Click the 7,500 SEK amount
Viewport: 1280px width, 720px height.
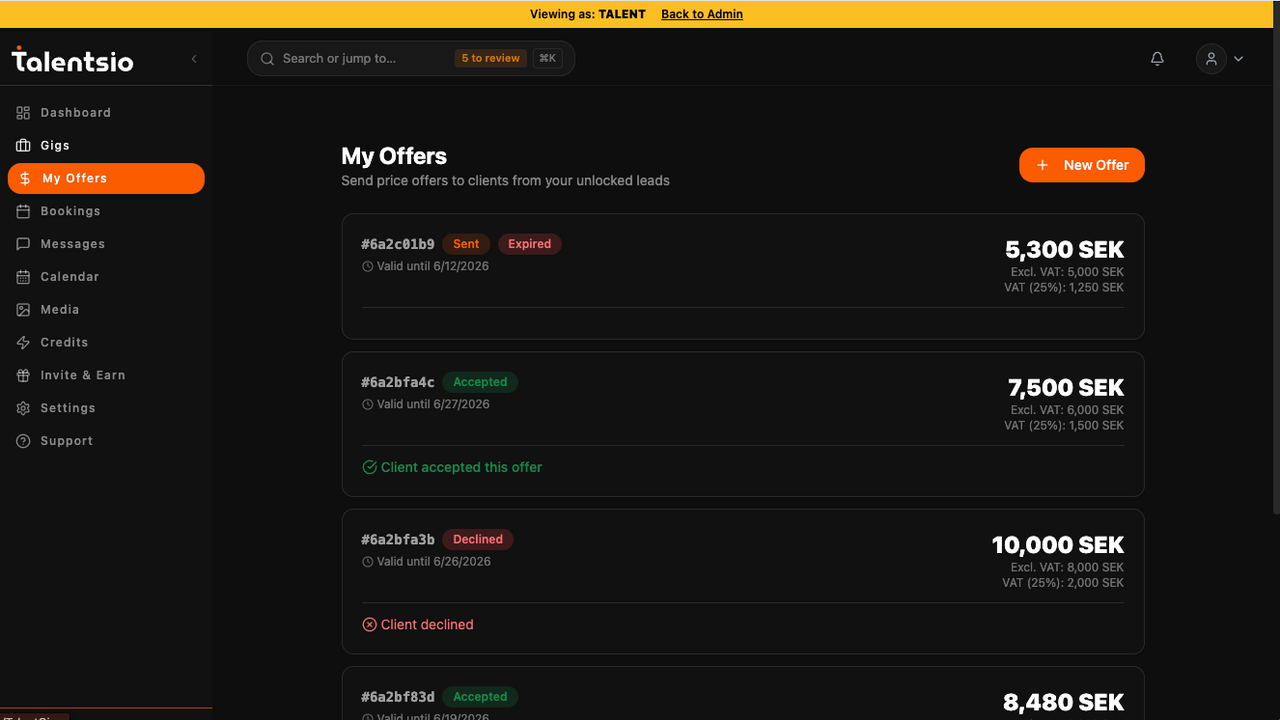1066,388
